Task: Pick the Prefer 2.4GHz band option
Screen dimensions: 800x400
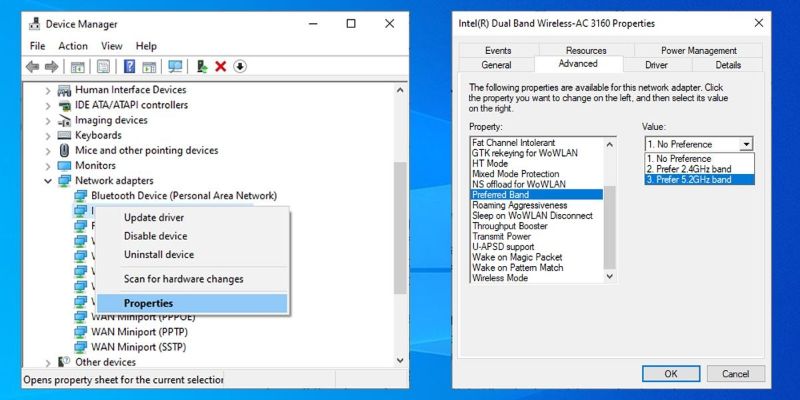Action: pyautogui.click(x=688, y=169)
